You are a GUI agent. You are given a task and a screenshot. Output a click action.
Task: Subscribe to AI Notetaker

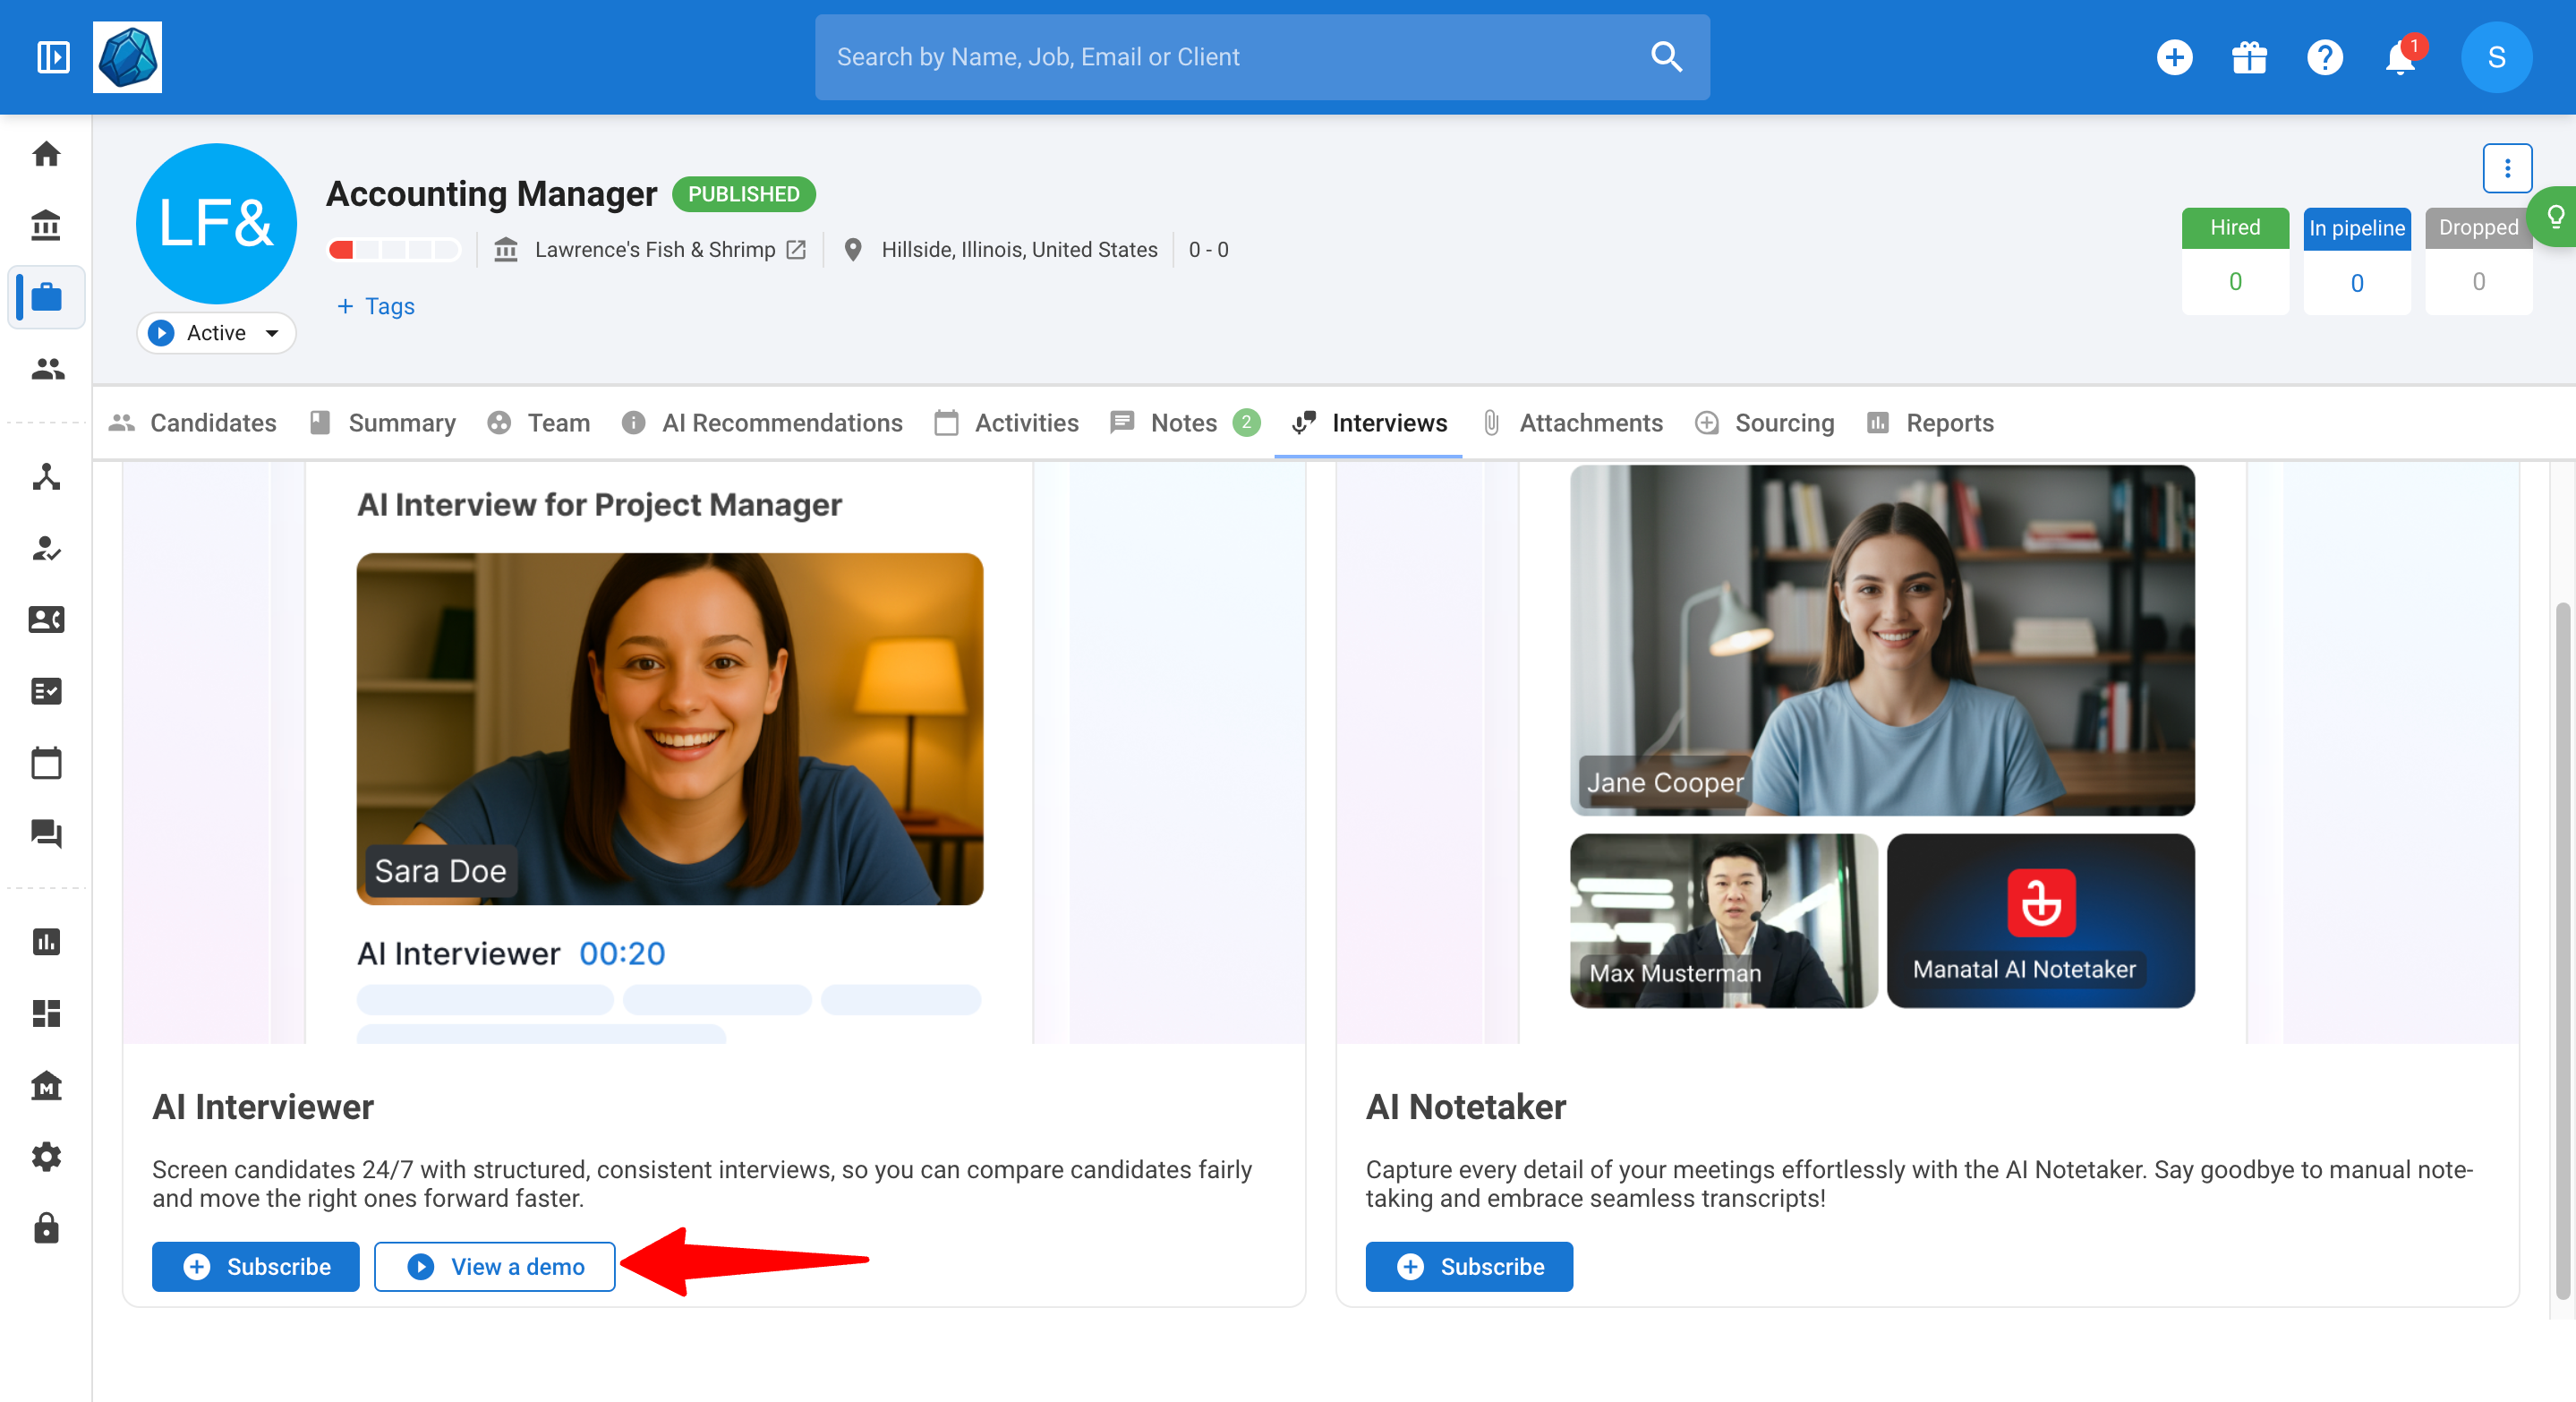1469,1266
